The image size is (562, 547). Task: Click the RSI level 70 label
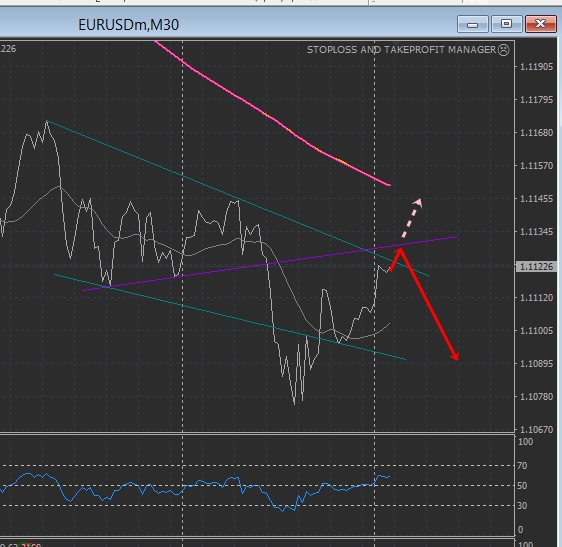point(522,466)
